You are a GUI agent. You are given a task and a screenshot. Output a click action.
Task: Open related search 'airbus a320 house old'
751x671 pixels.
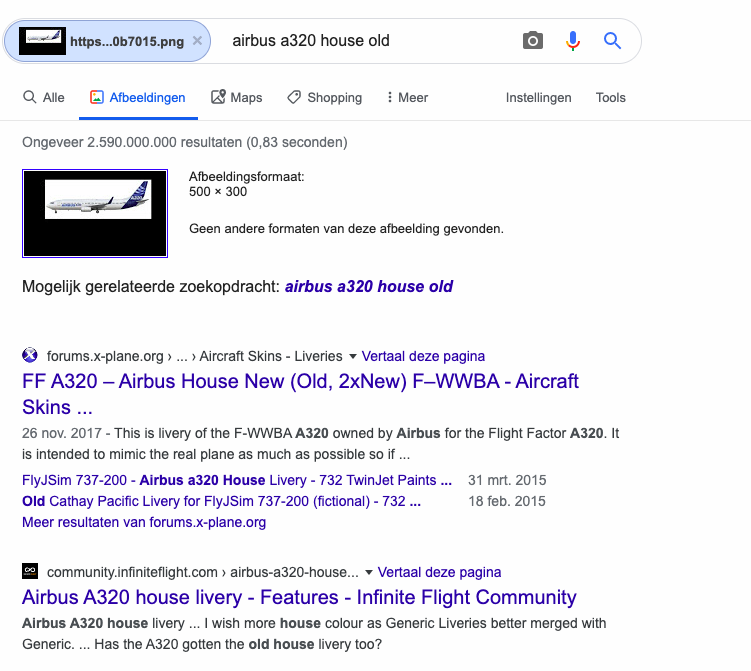369,286
